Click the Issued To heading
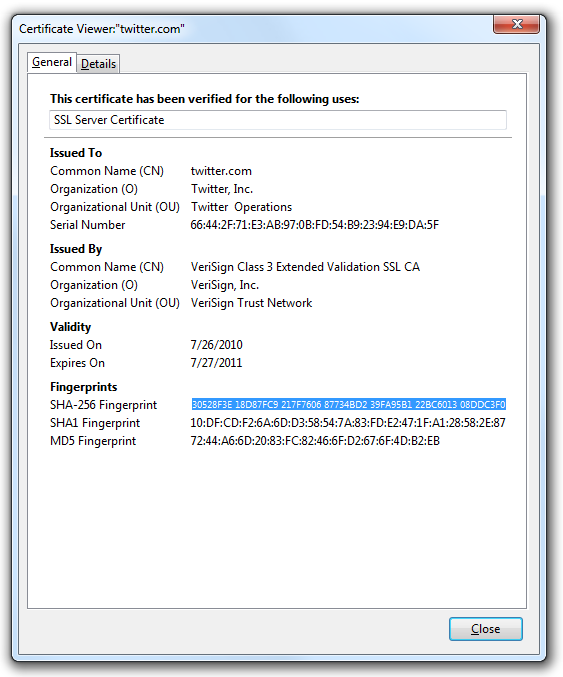Viewport: 563px width, 677px height. pos(76,153)
